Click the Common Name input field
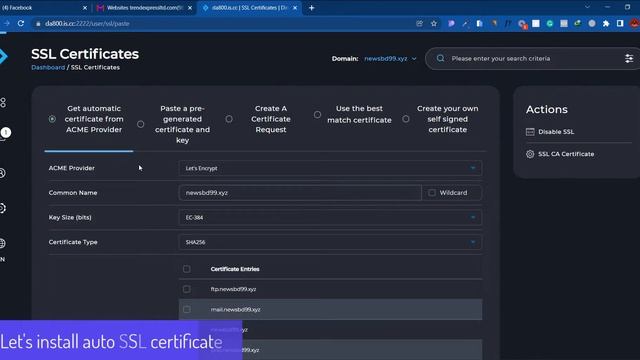This screenshot has width=640, height=360. pos(300,193)
